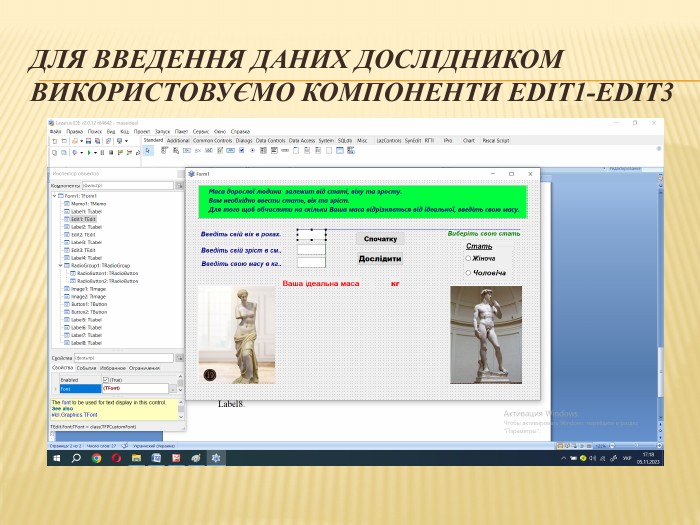The width and height of the screenshot is (700, 525).
Task: Pick the TPanel component icon
Action: [329, 151]
